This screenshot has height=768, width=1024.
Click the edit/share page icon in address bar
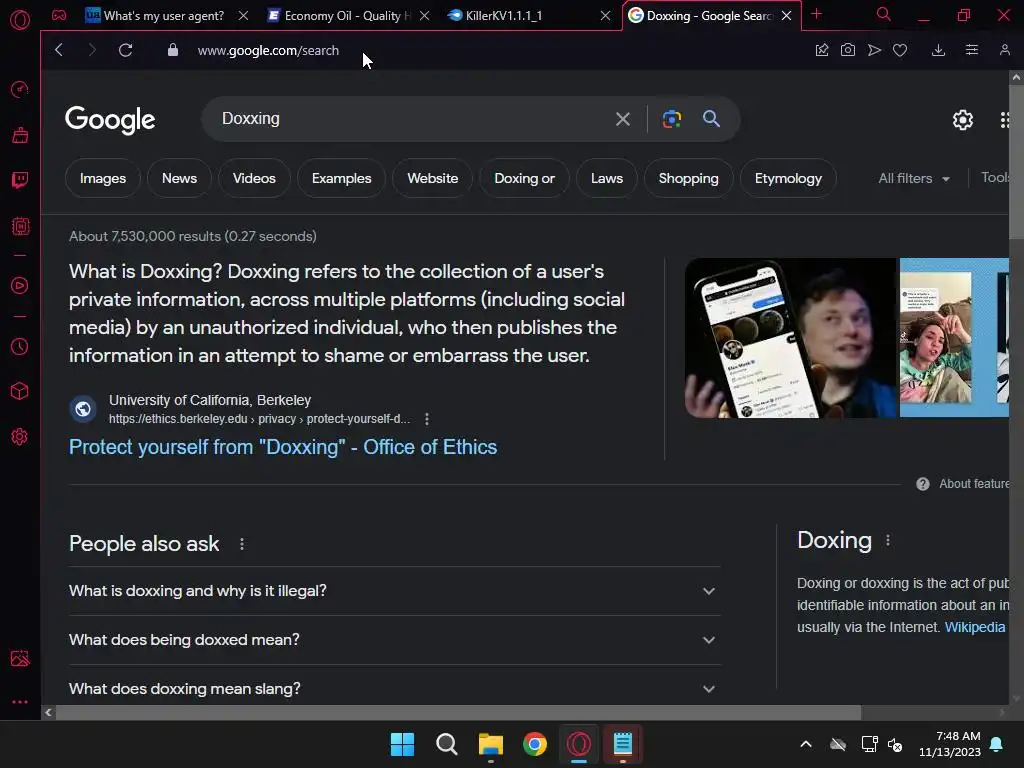click(822, 50)
